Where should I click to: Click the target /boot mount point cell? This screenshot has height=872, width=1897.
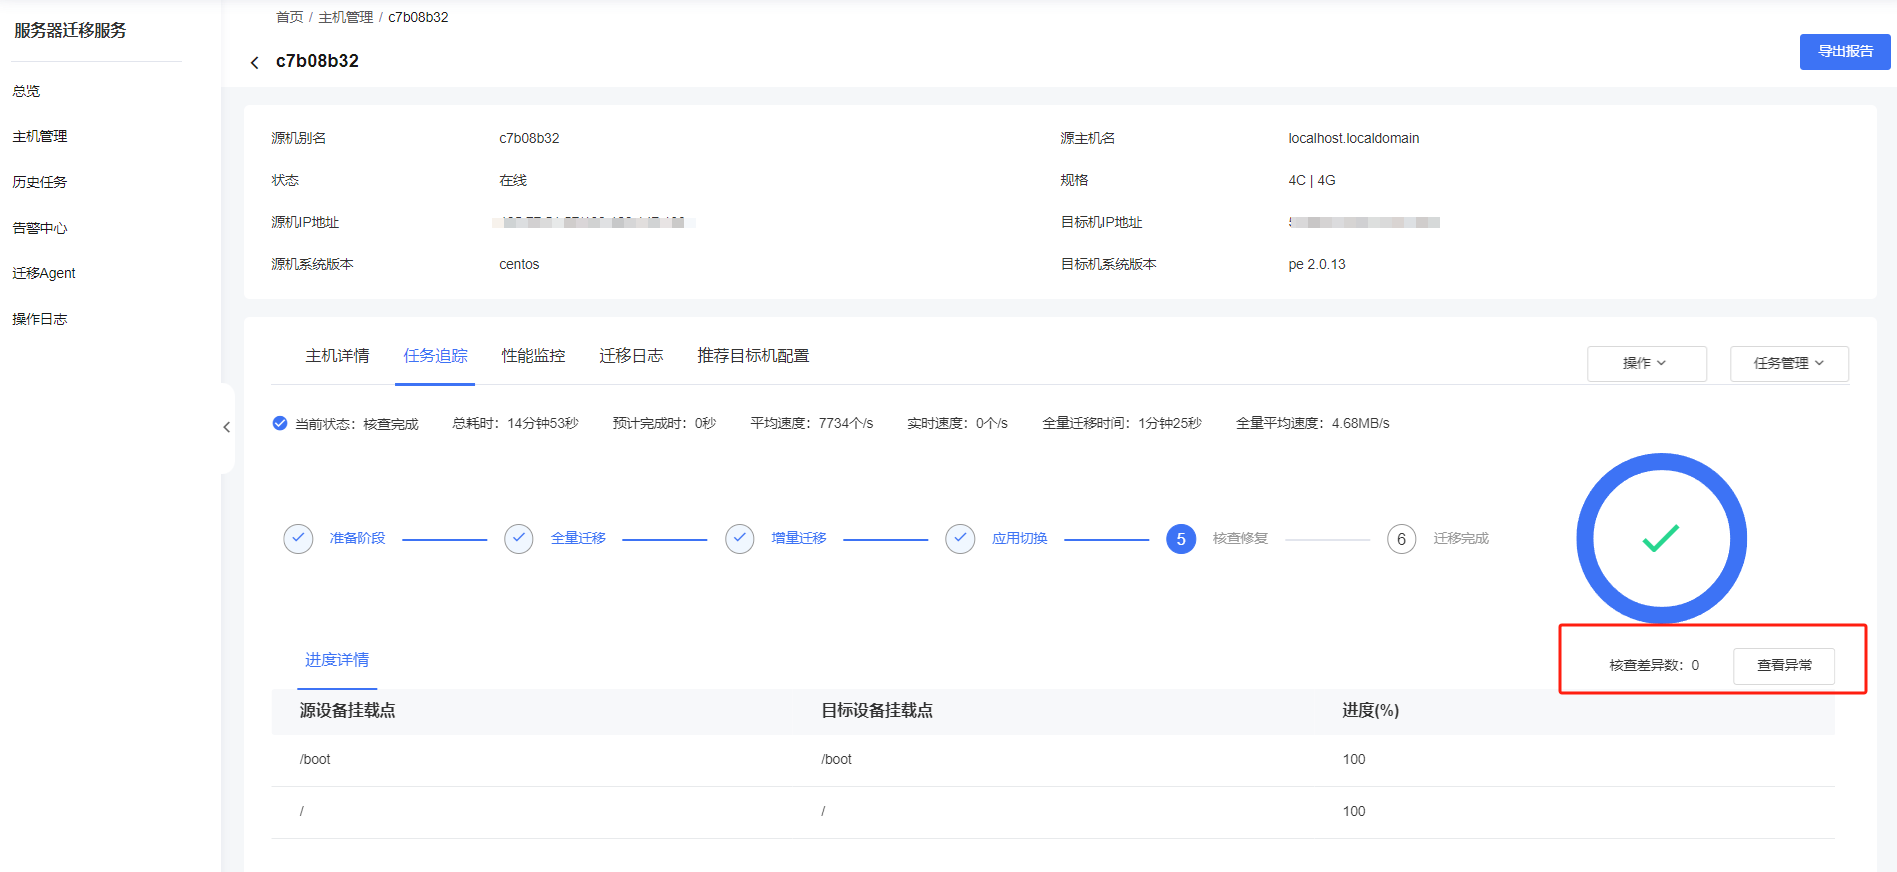click(x=836, y=759)
